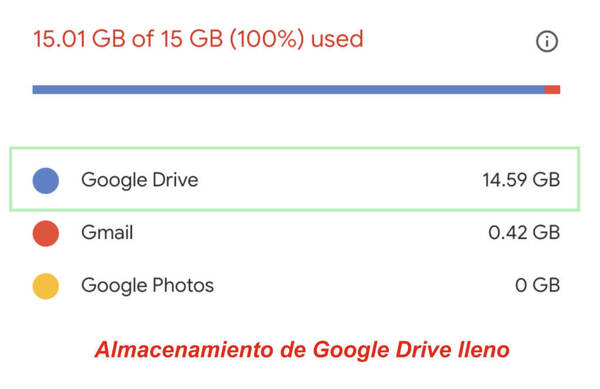
Task: Select the red Gmail dot
Action: 46,233
